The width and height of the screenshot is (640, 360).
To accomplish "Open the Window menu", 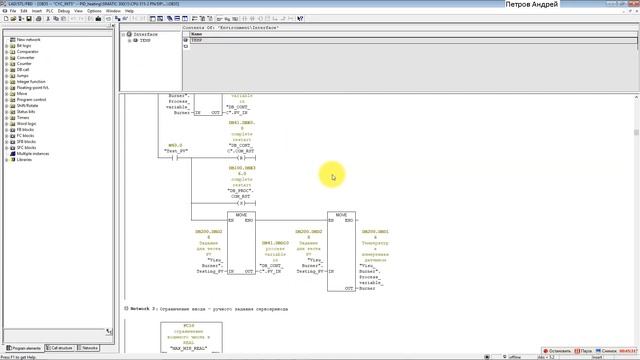I will [x=113, y=11].
